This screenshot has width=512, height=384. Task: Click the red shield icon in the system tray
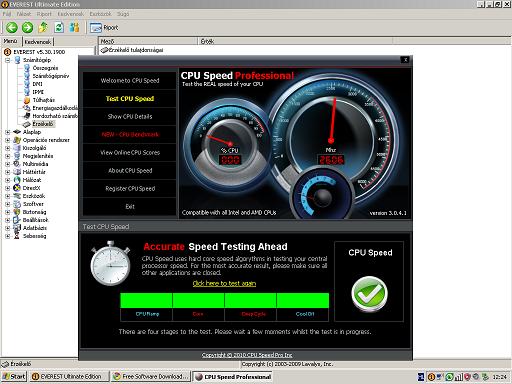(x=467, y=377)
